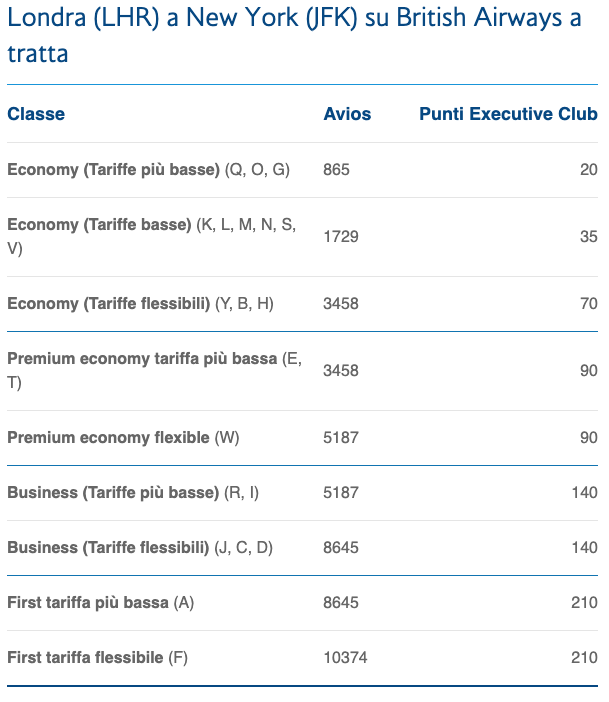Select Economy Tariffe basse row label
This screenshot has width=609, height=702.
(x=151, y=236)
